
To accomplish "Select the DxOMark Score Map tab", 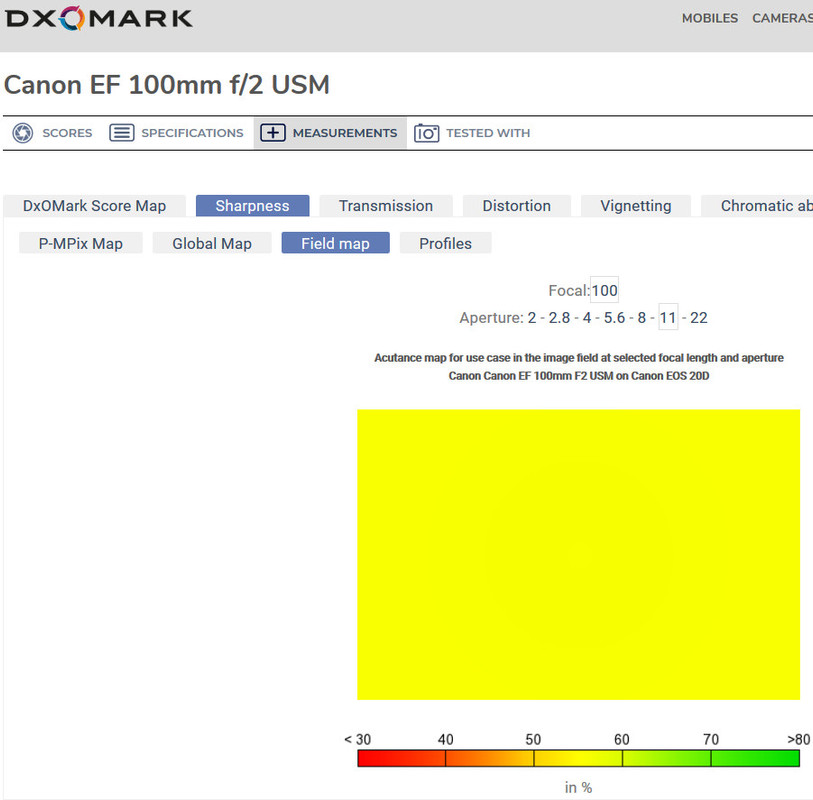I will [94, 206].
